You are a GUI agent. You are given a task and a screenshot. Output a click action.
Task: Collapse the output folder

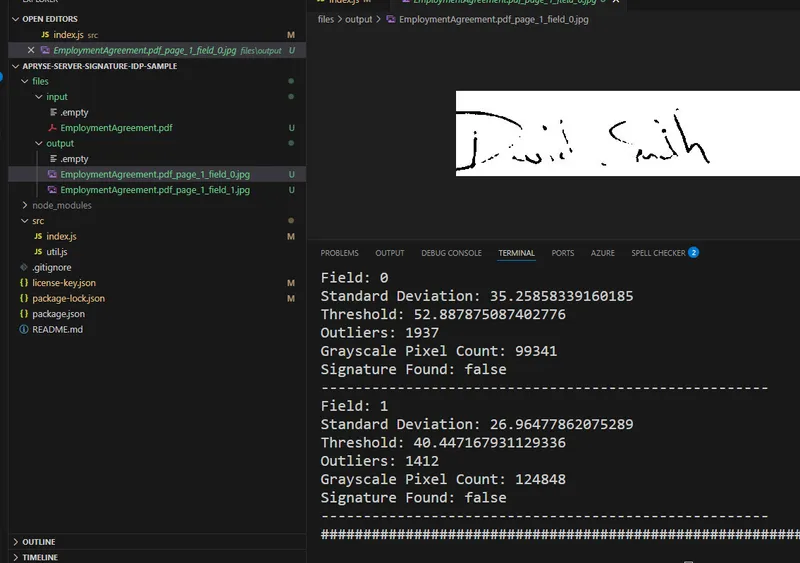click(39, 143)
